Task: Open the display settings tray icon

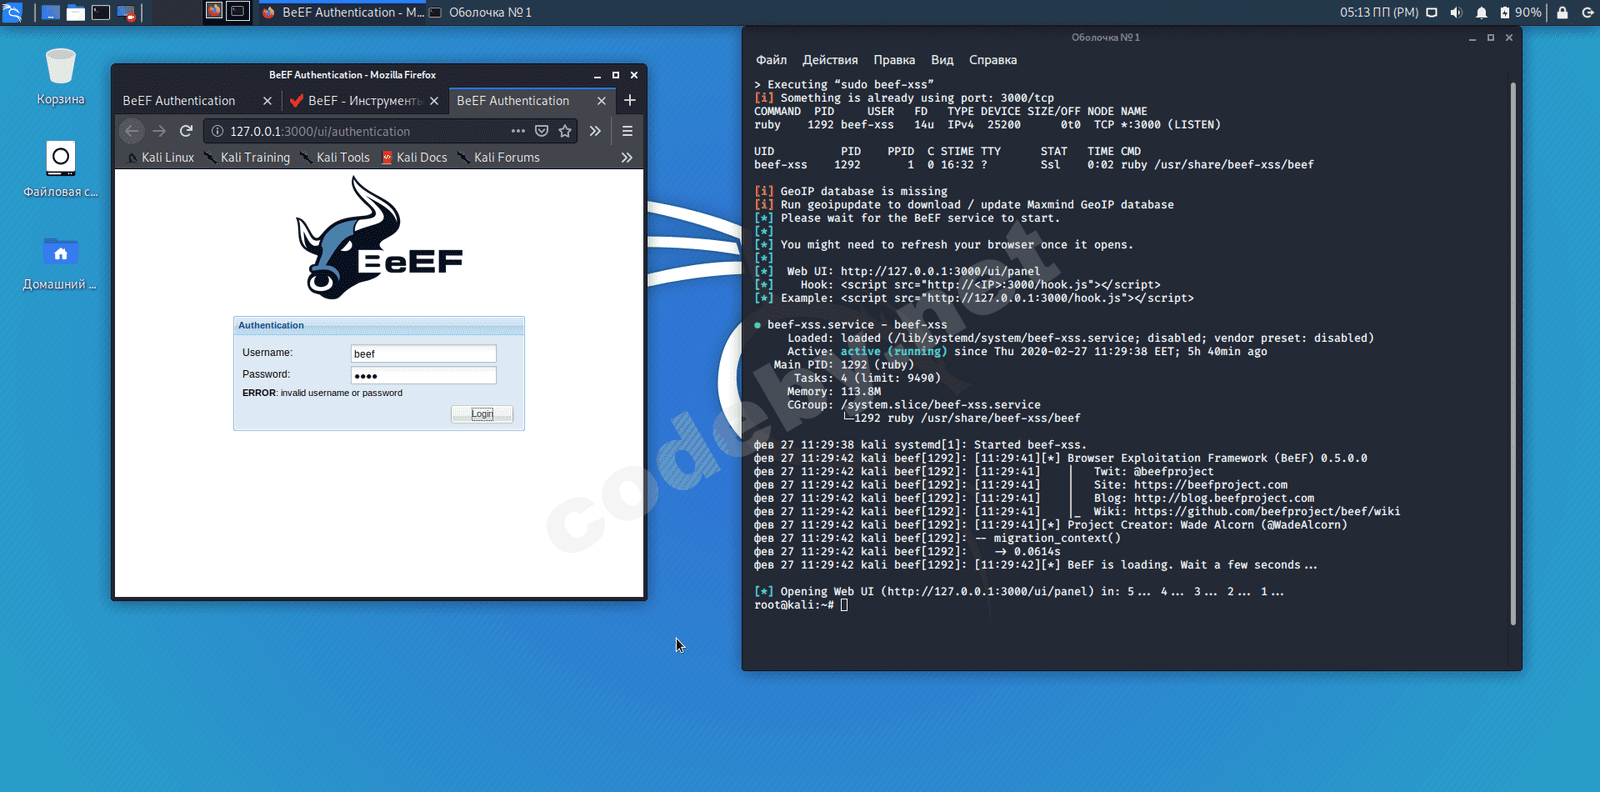Action: [x=1432, y=13]
